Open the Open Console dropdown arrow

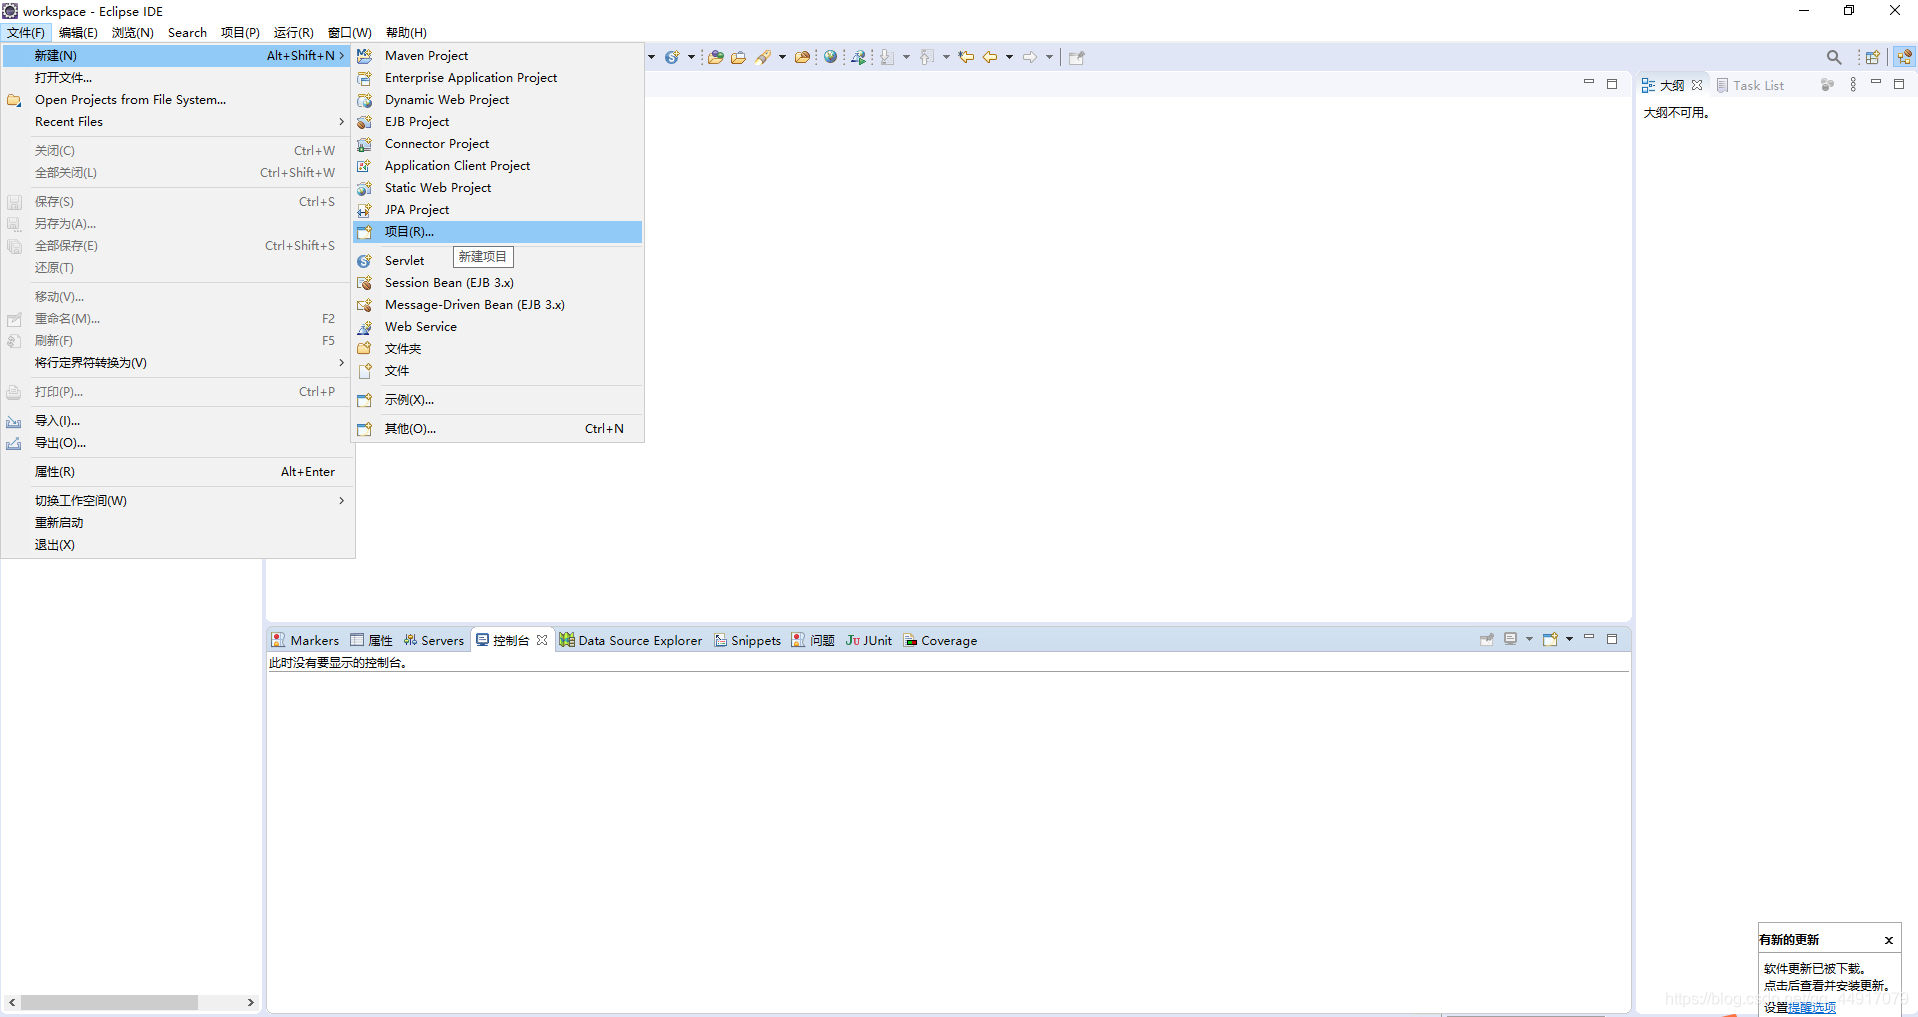[1569, 639]
